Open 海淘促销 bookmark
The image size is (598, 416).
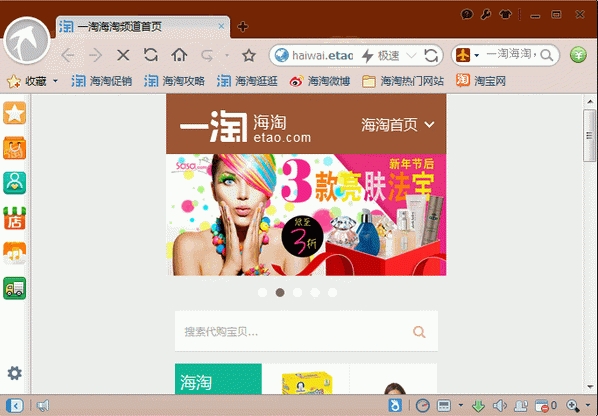point(101,81)
